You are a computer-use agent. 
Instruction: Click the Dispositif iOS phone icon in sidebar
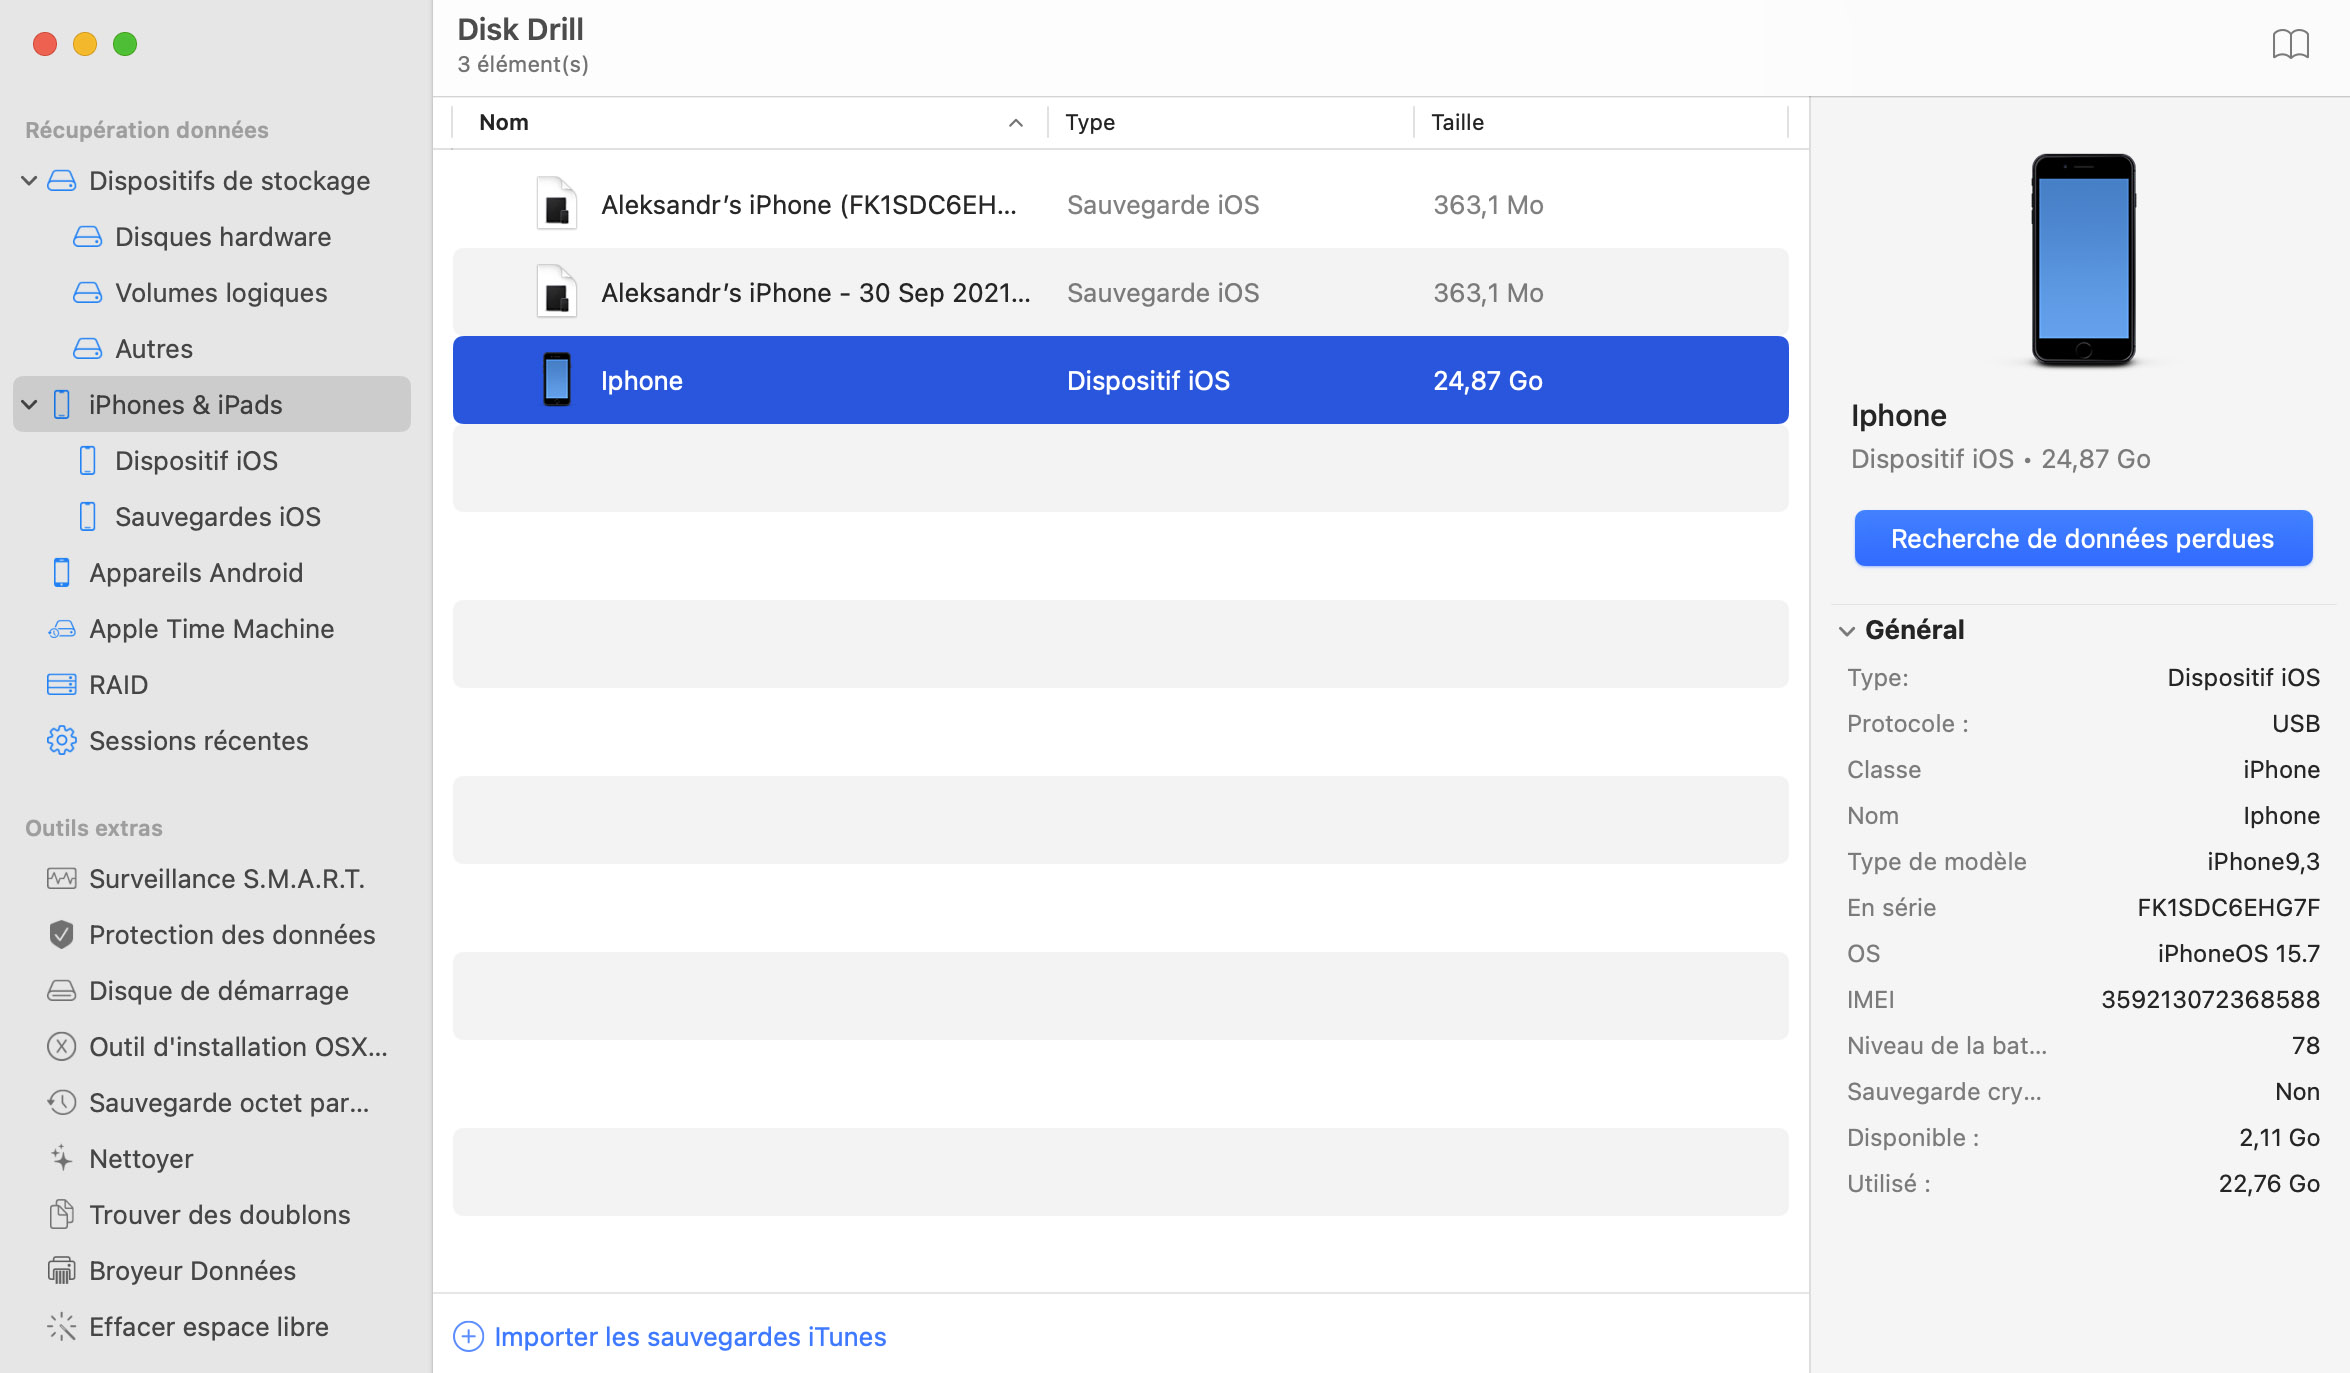tap(88, 461)
